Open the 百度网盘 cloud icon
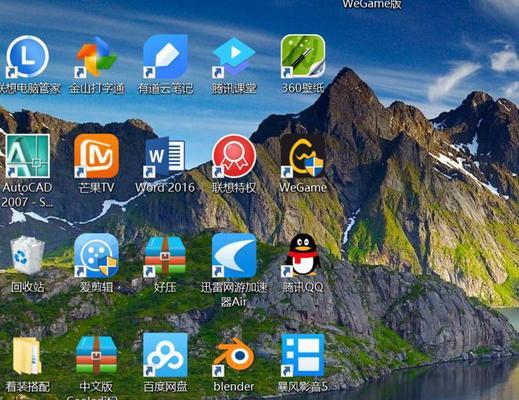Viewport: 519px width, 400px height. click(x=165, y=355)
